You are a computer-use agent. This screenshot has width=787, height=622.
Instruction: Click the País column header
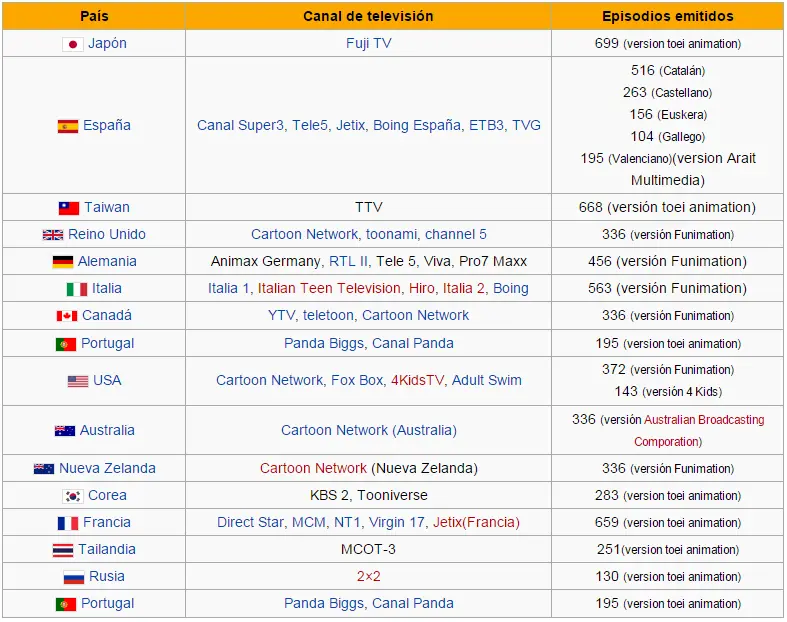point(94,16)
